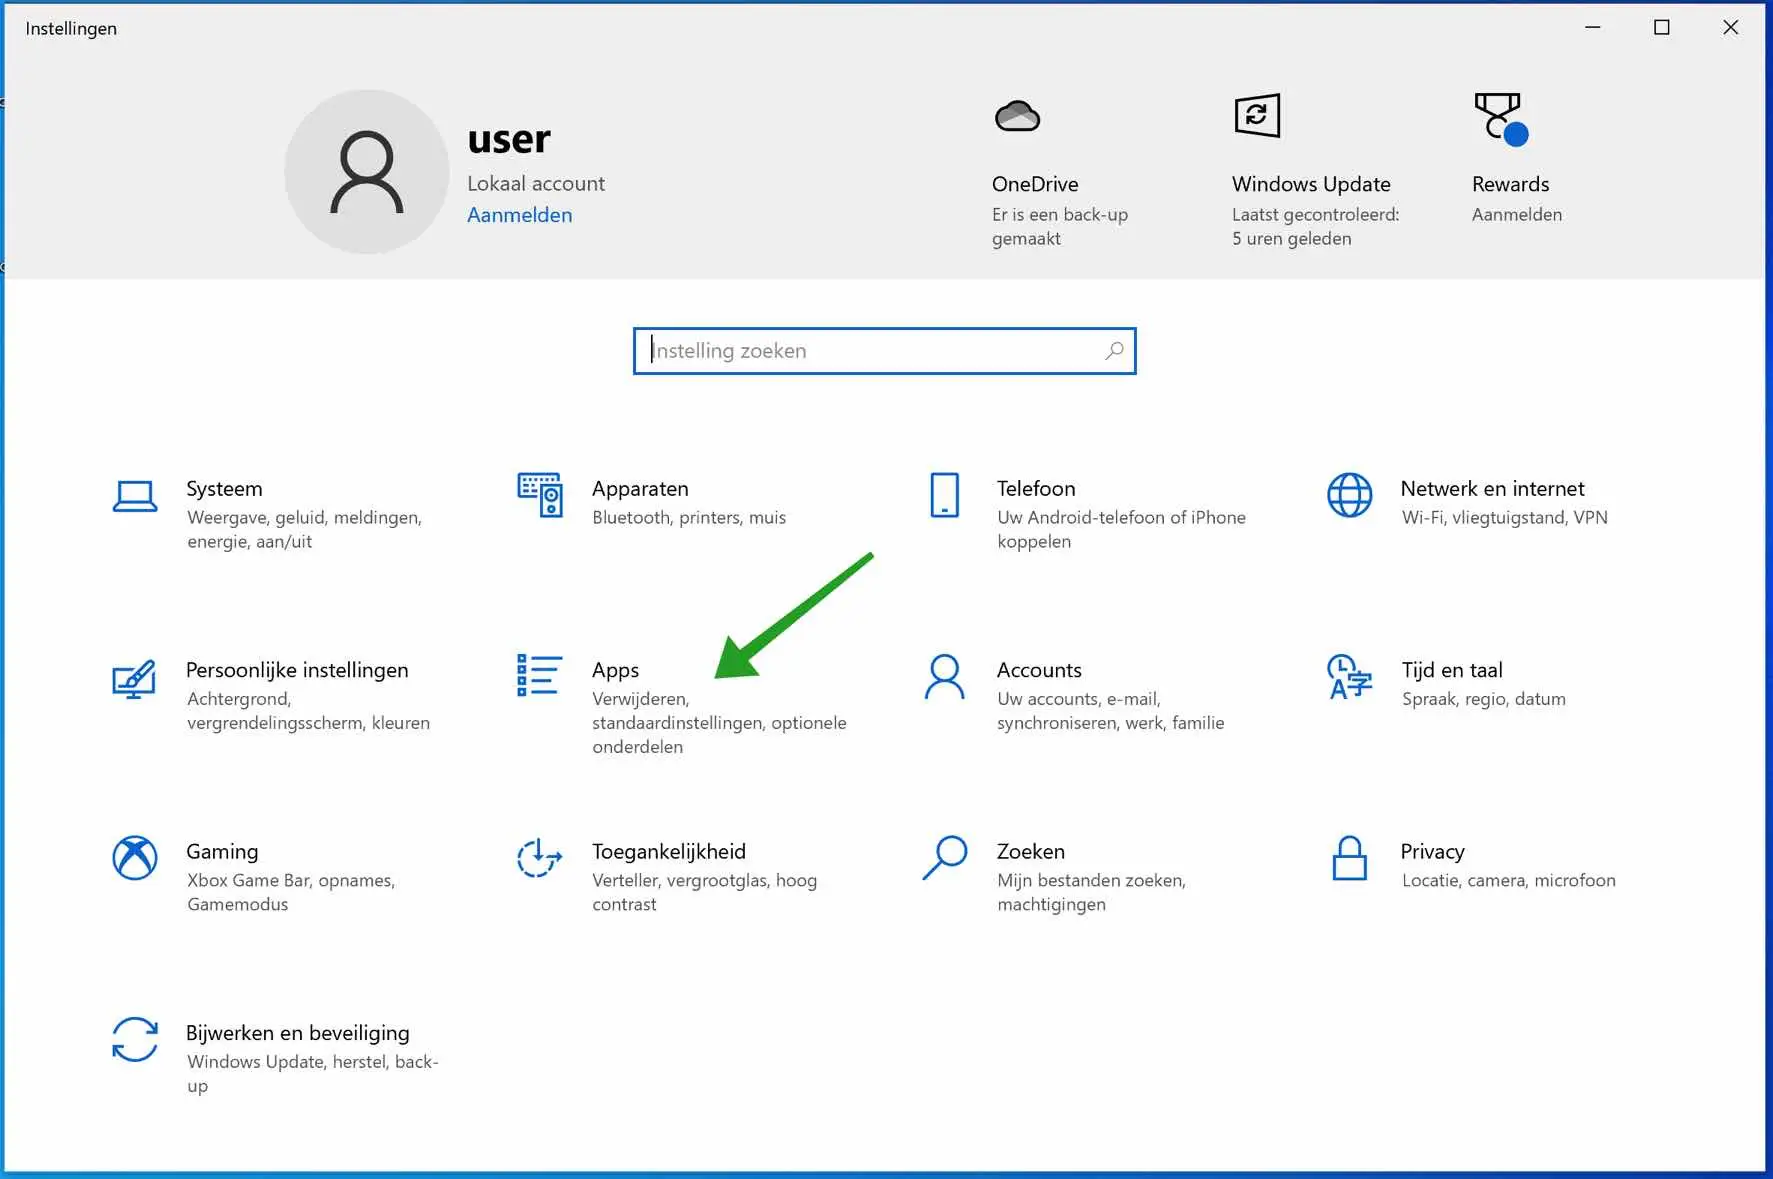Open the Toegankelijkheid settings title
The width and height of the screenshot is (1773, 1179).
pyautogui.click(x=668, y=851)
